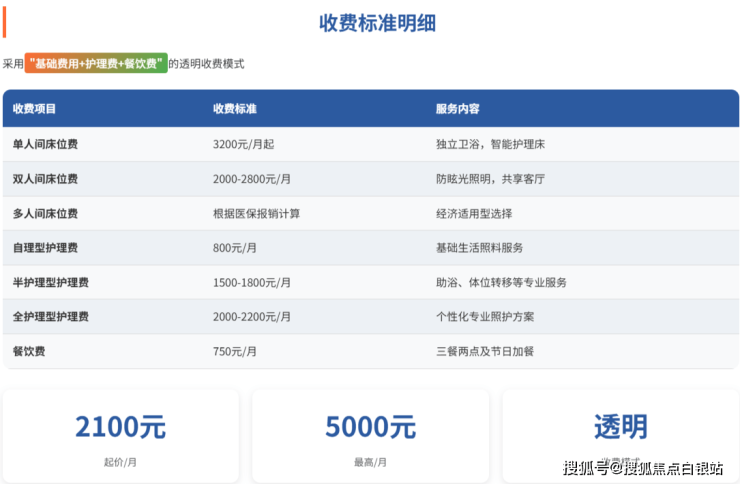Screen dimensions: 740x484
Task: Open the 5000元 maximum price card
Action: point(370,434)
